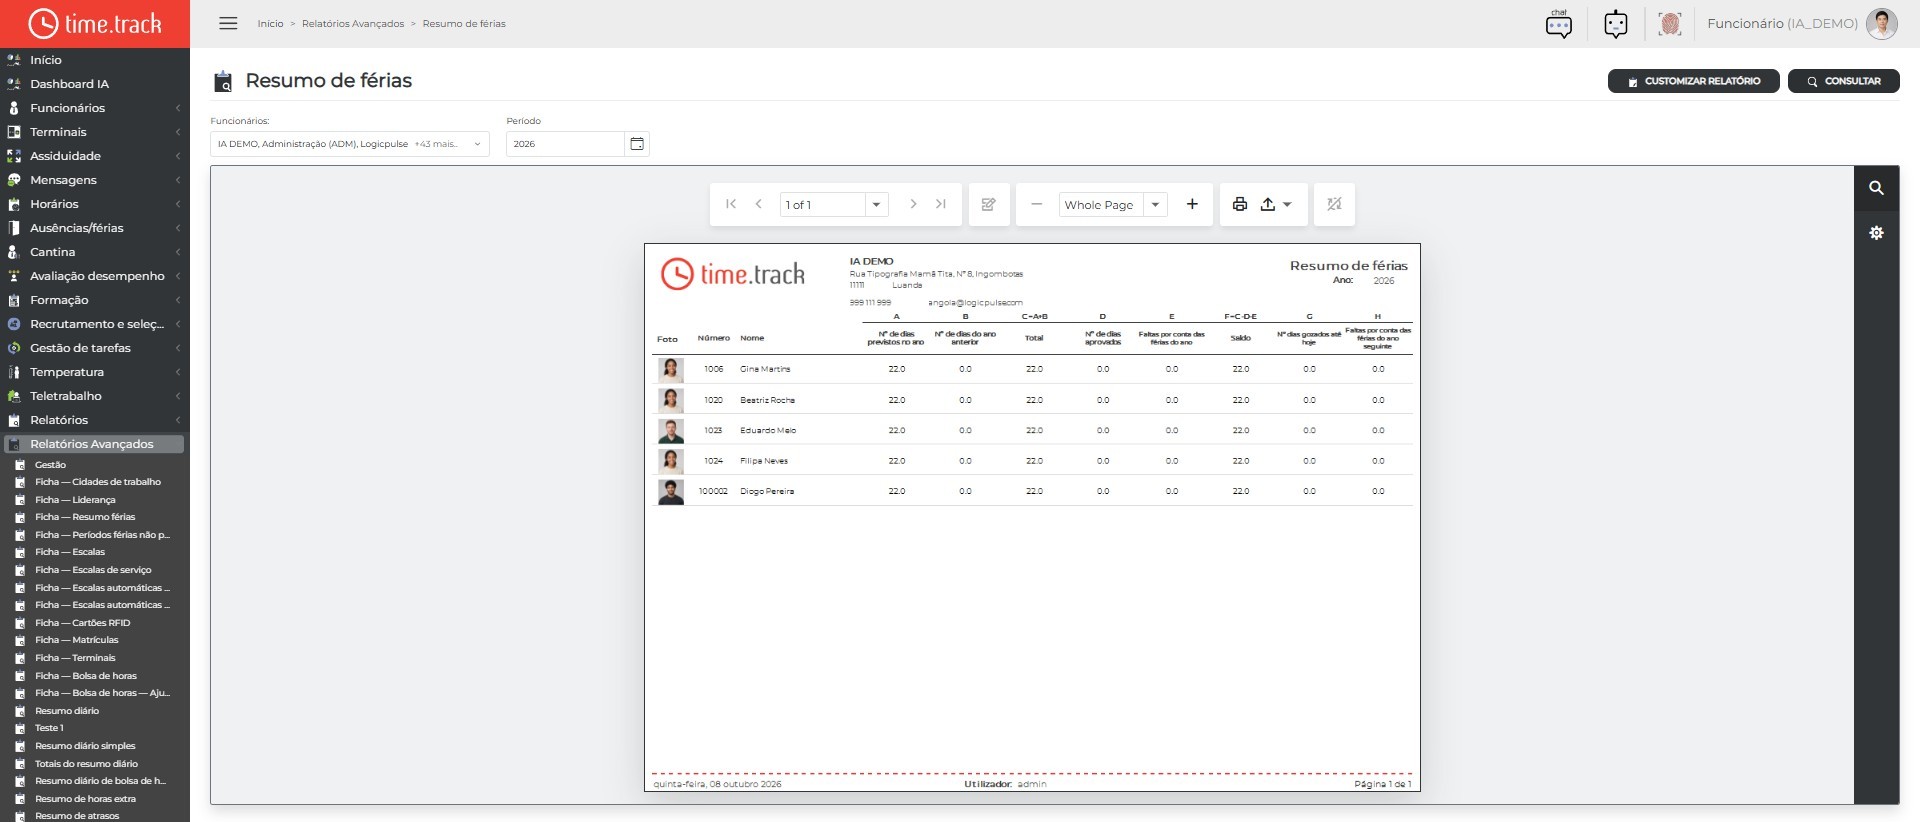Screen dimensions: 1920x822
Task: Go to first report page
Action: pos(731,204)
